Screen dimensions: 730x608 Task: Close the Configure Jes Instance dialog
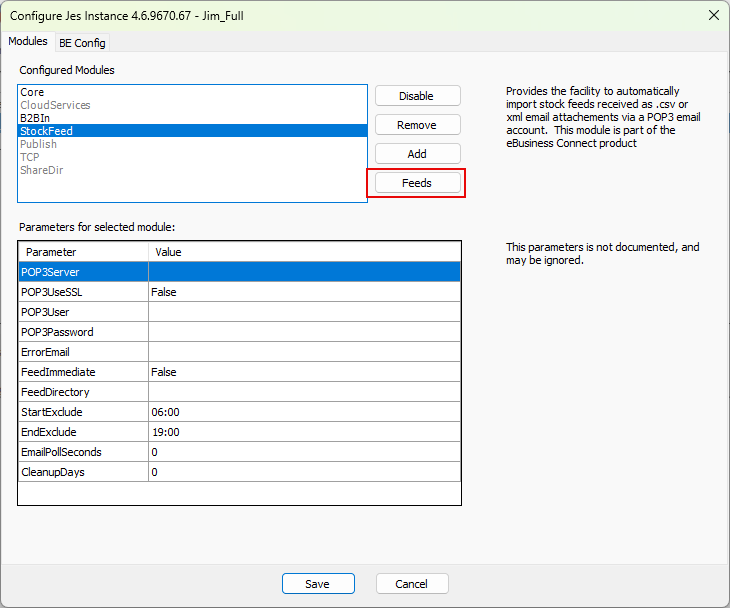click(x=713, y=15)
